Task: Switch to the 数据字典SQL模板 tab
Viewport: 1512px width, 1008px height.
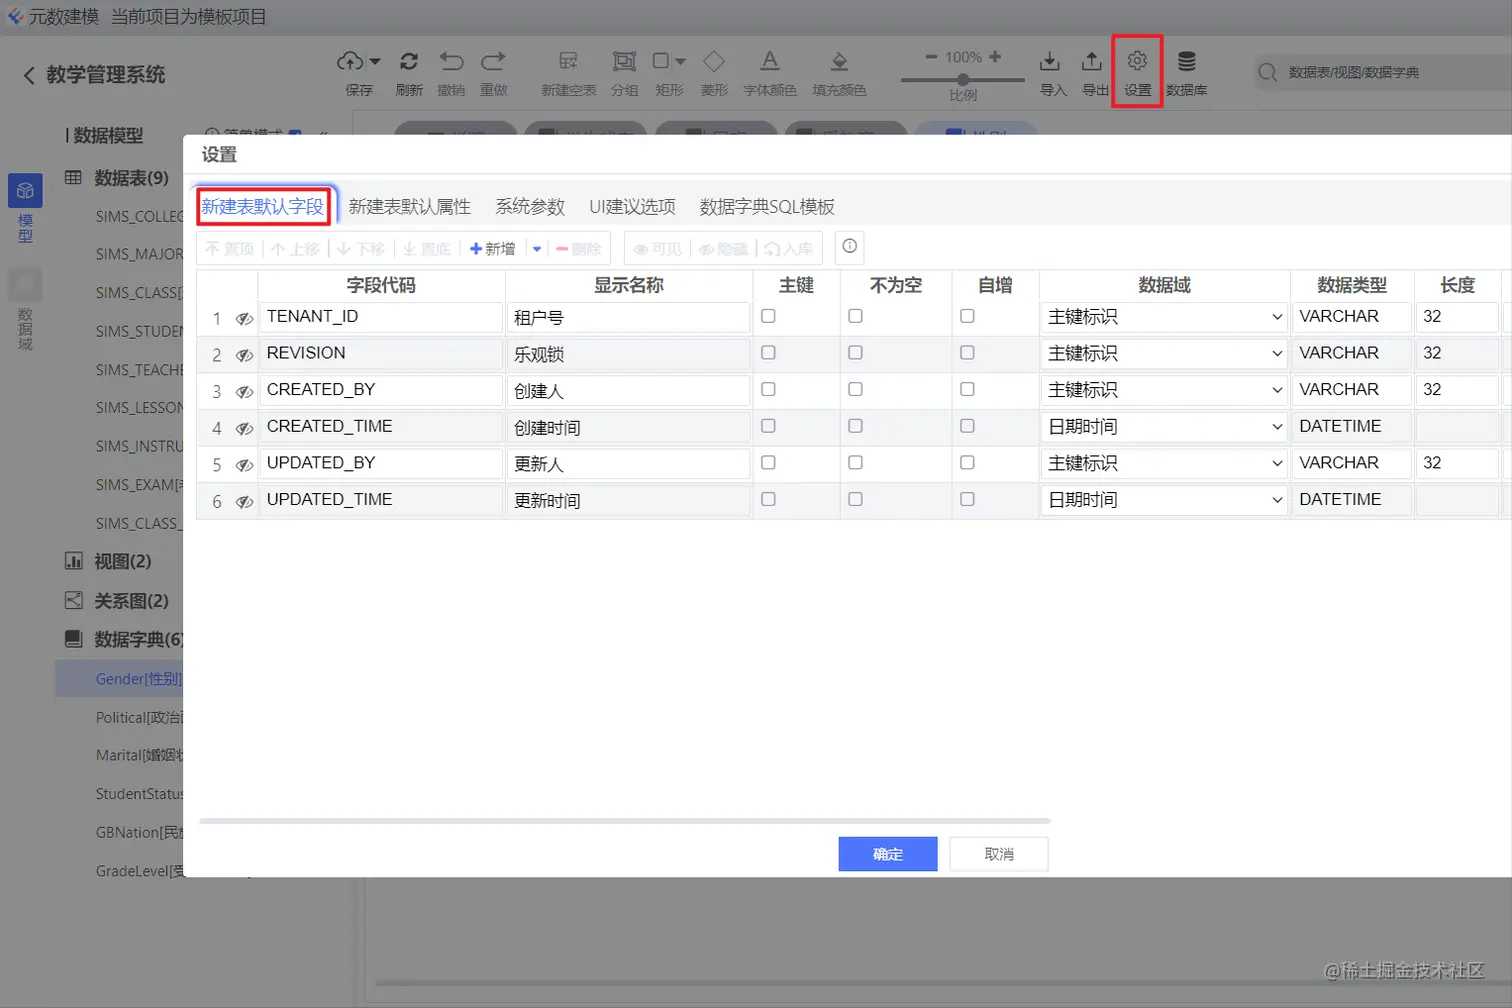Action: click(x=768, y=207)
